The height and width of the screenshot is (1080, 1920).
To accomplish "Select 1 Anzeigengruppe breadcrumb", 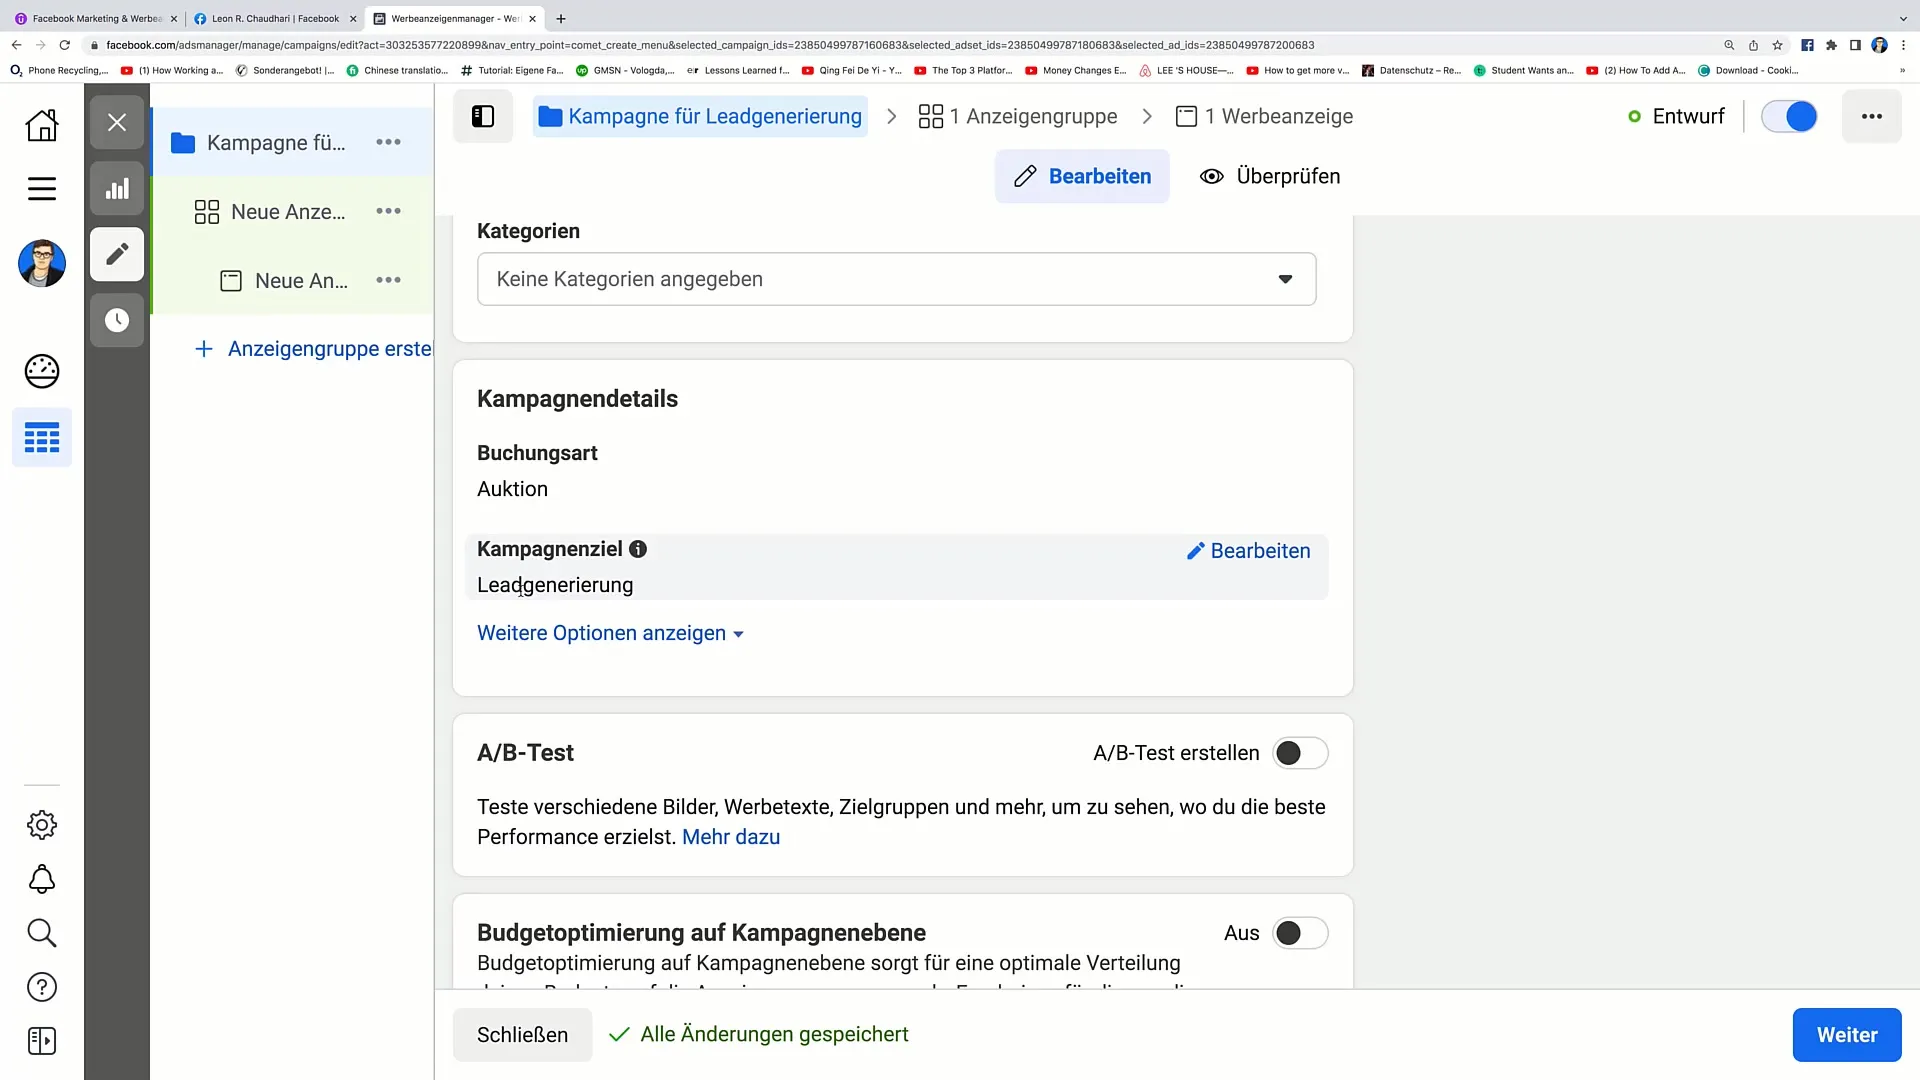I will (x=1018, y=116).
